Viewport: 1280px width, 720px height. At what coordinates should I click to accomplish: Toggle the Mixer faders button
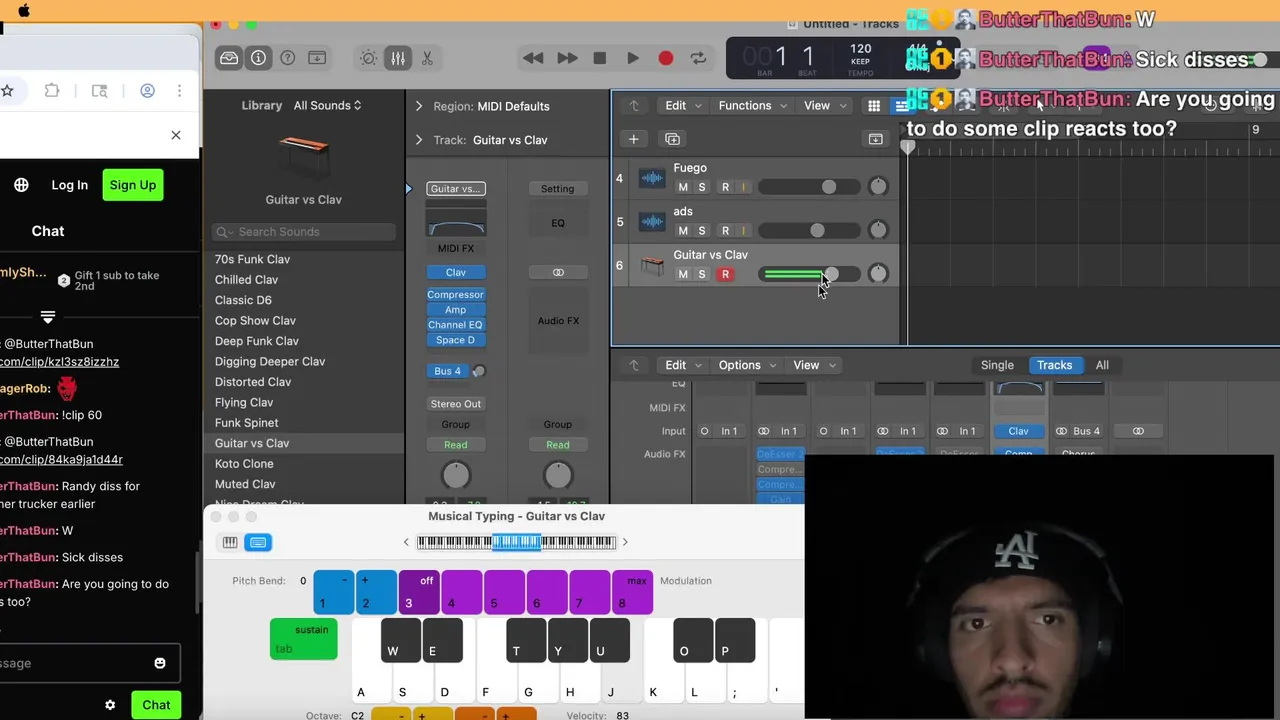click(398, 58)
